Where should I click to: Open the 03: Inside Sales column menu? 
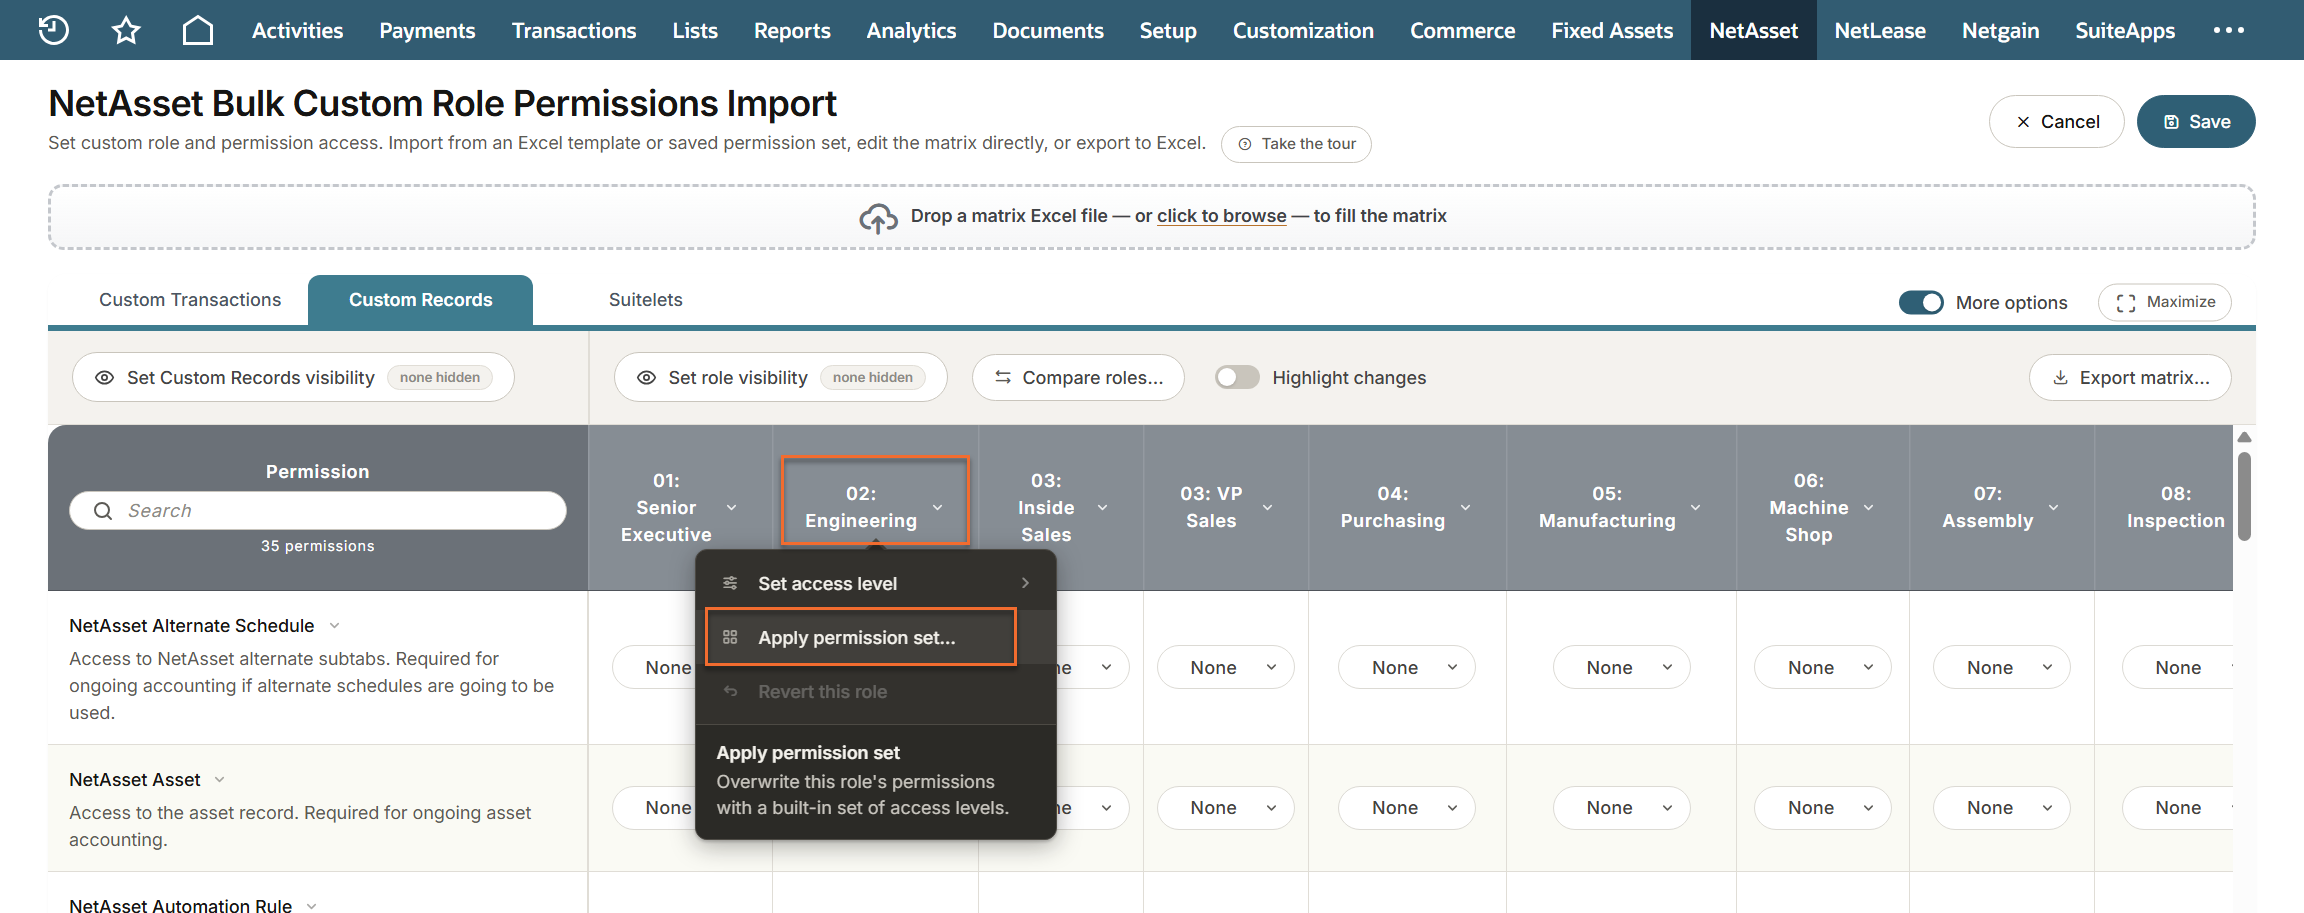1102,508
